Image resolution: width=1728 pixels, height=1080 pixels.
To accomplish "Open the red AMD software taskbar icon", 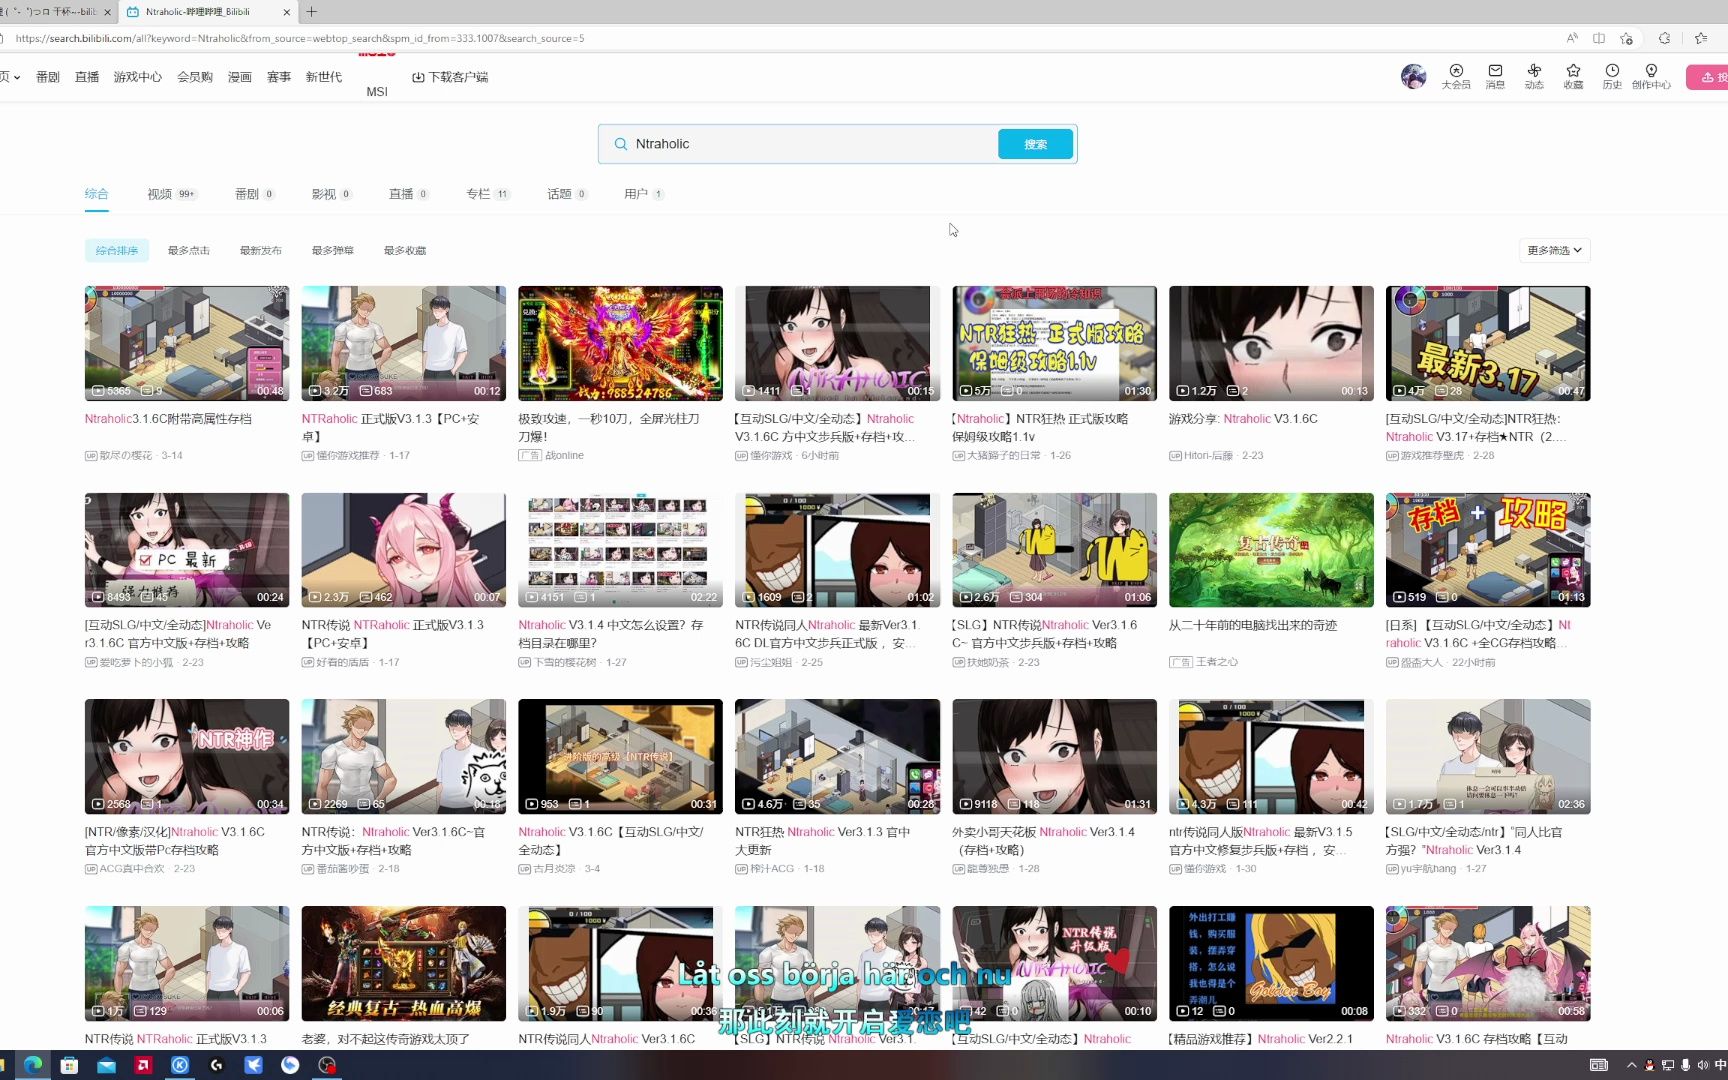I will [143, 1065].
